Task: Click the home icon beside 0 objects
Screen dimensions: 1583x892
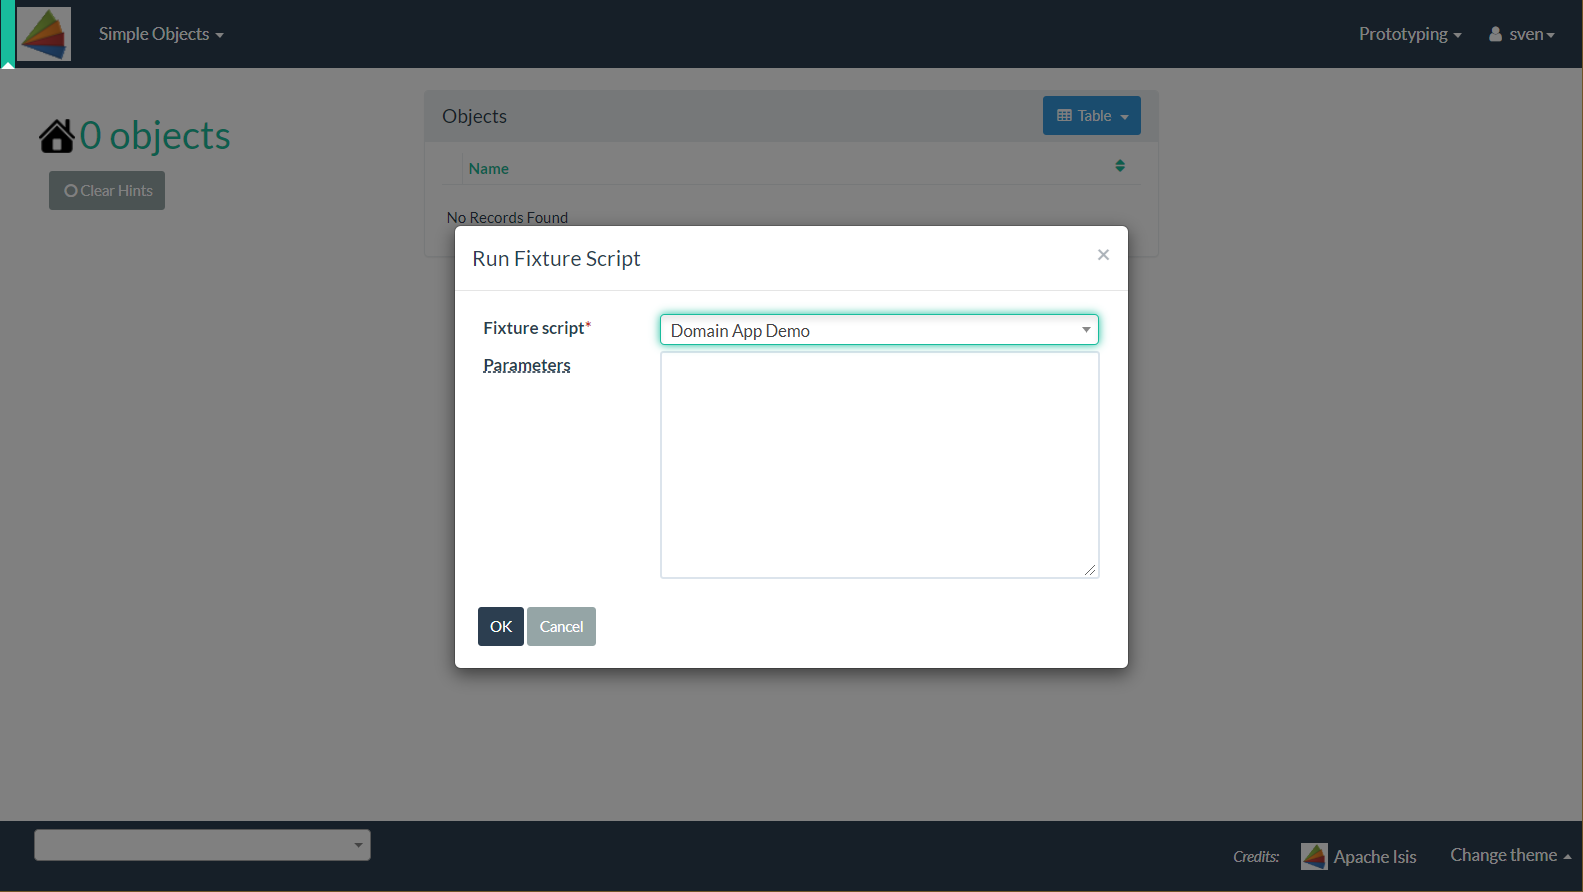Action: point(57,136)
